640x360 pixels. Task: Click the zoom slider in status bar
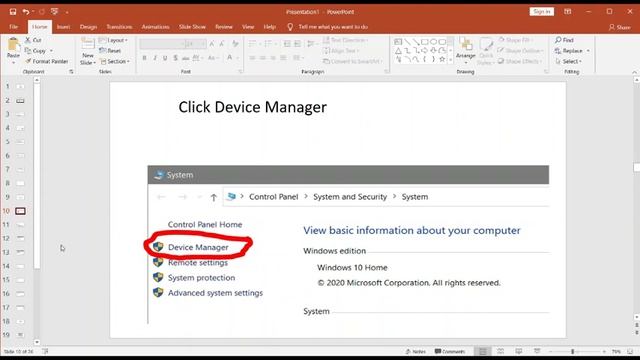coord(573,351)
